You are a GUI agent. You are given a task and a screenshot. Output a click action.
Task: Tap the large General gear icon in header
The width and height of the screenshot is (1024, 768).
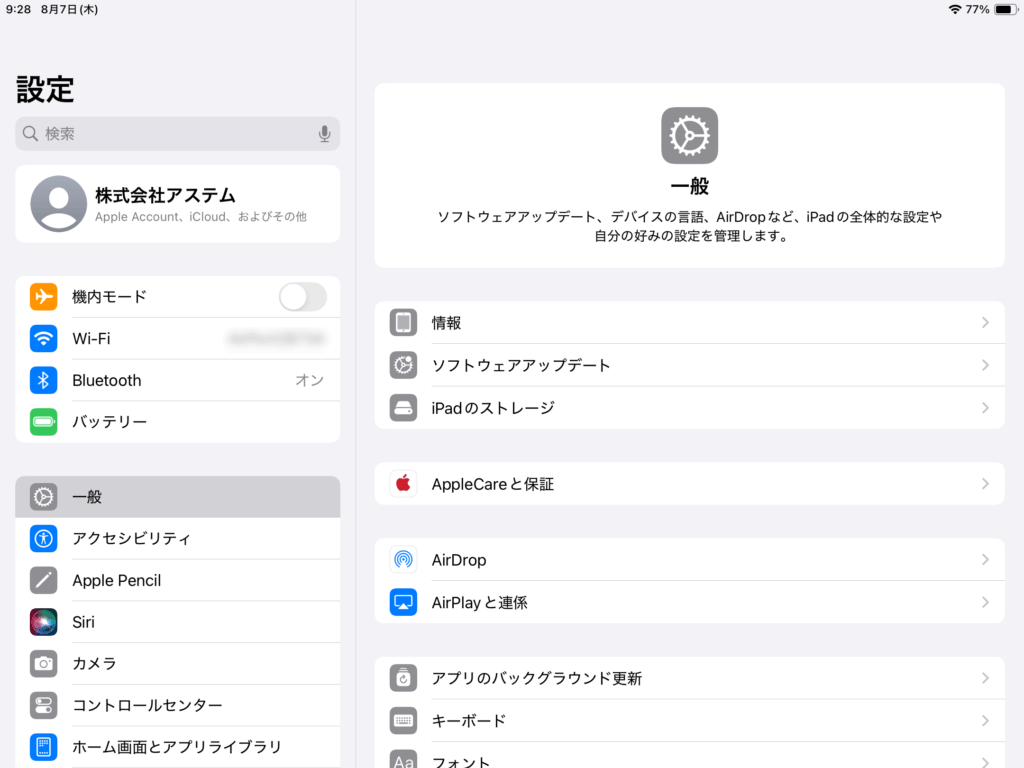pyautogui.click(x=690, y=136)
